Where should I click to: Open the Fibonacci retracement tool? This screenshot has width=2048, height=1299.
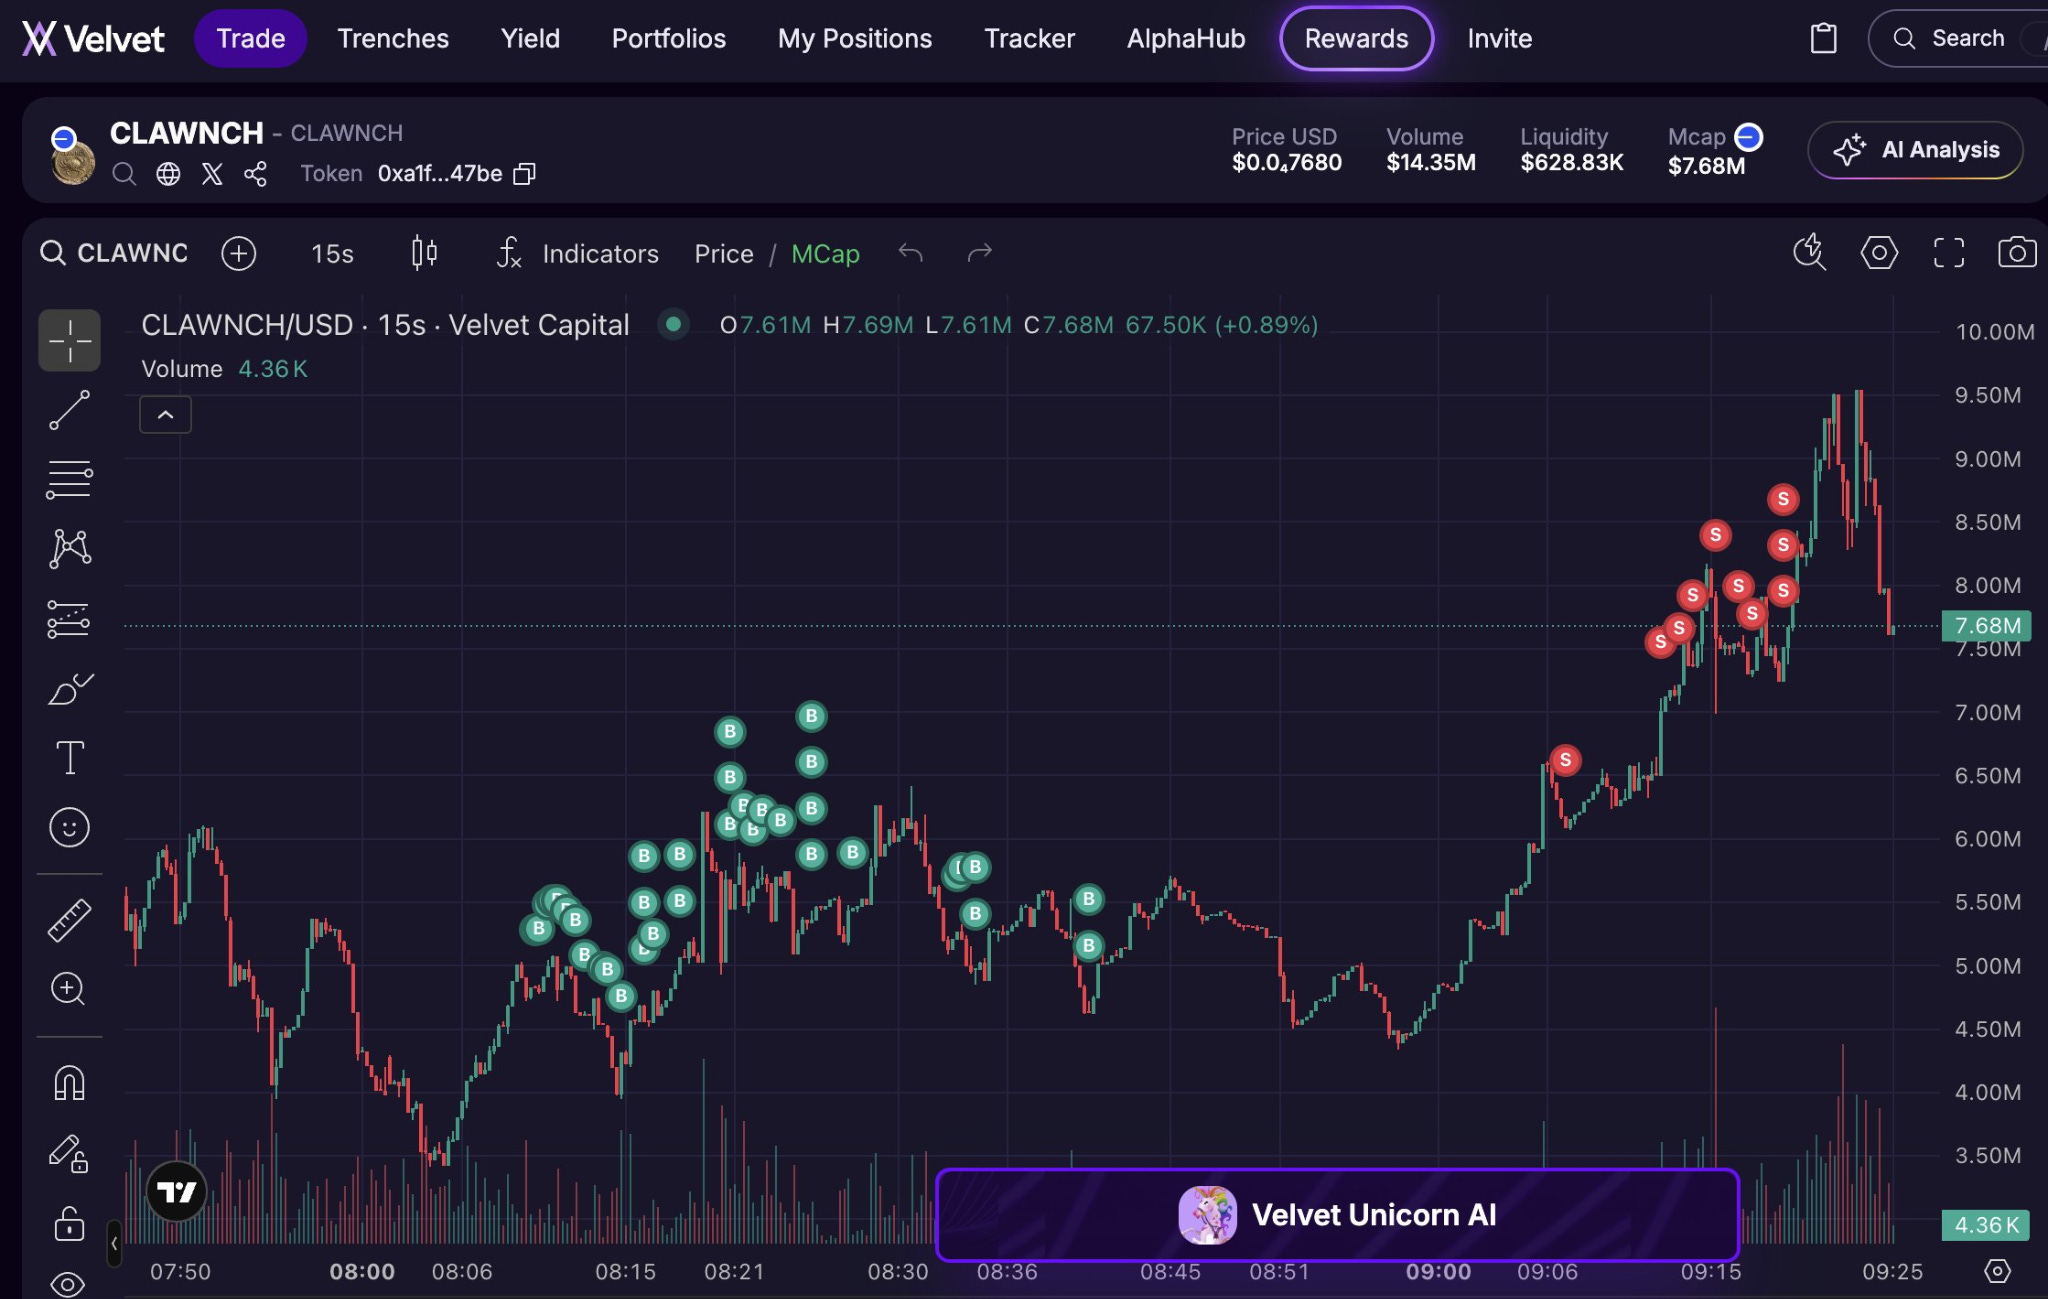(69, 479)
